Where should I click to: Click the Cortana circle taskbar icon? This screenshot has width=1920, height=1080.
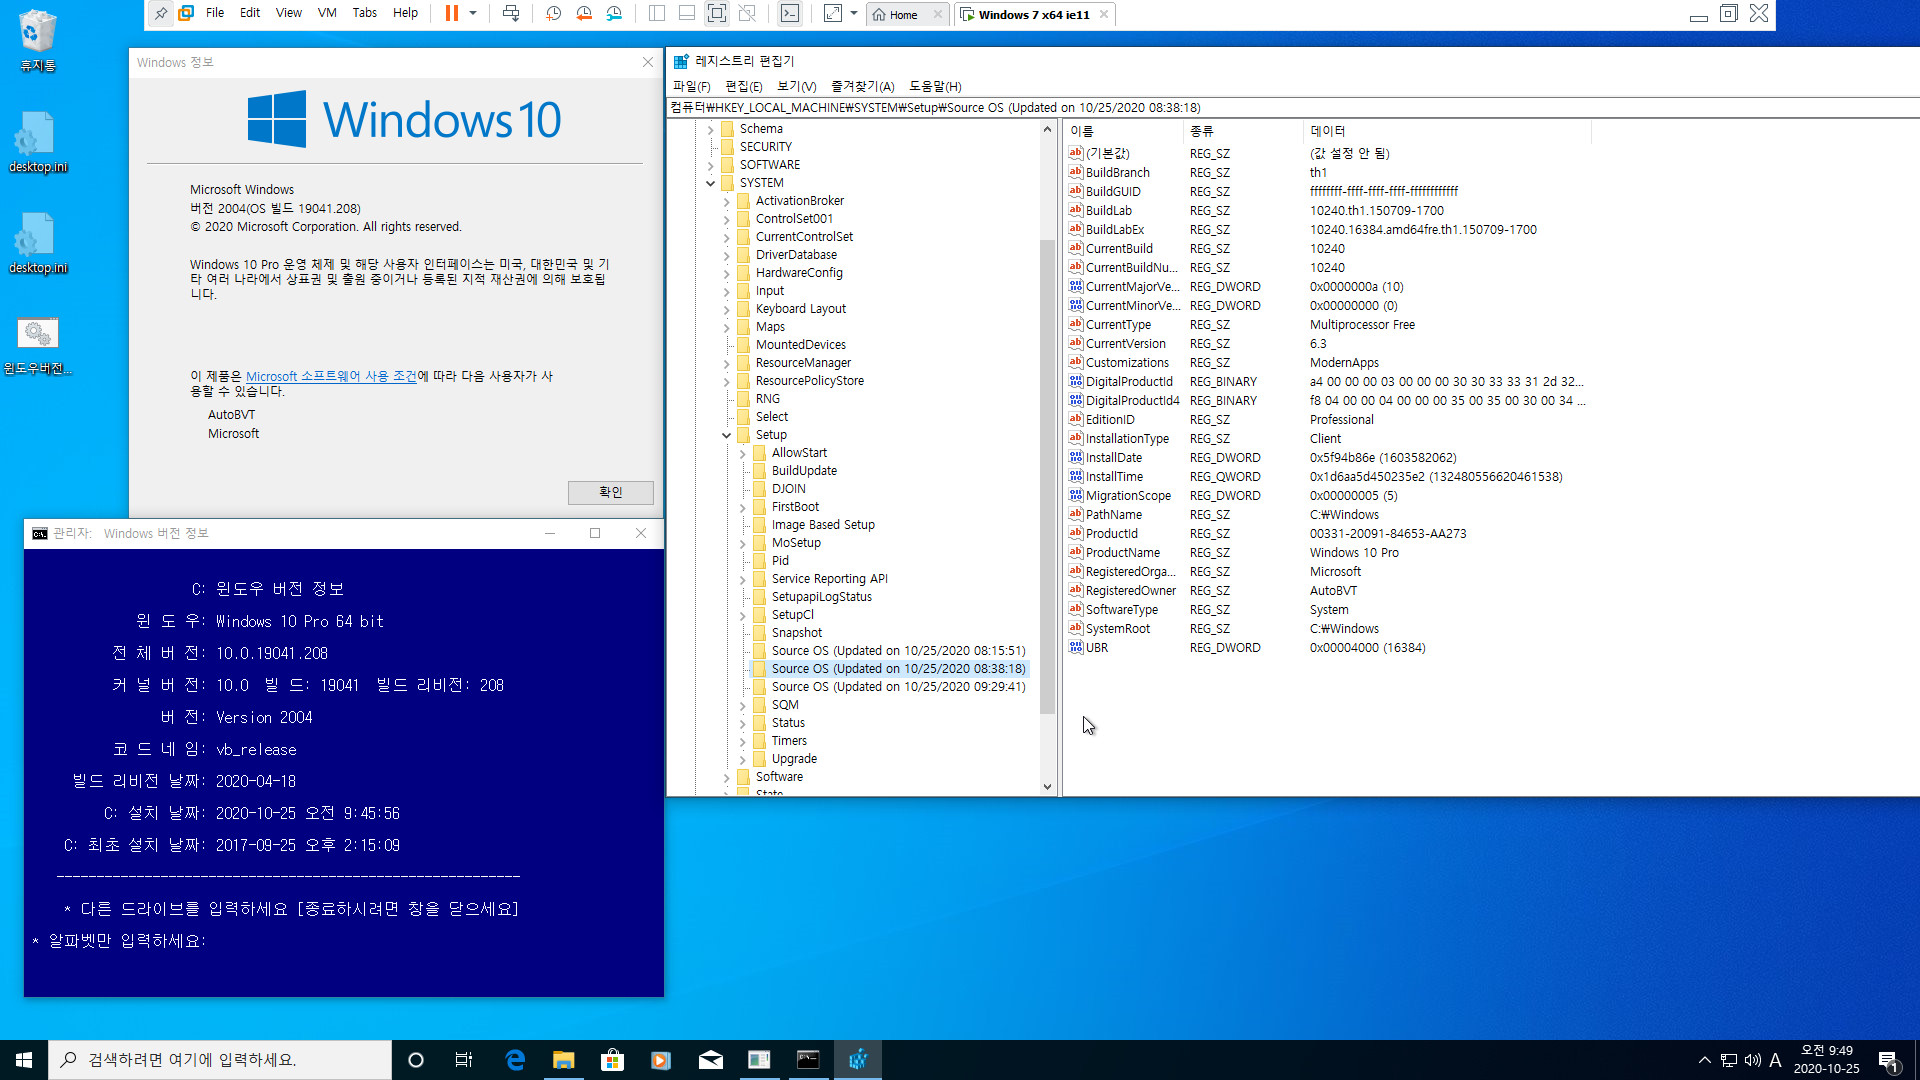pos(416,1060)
